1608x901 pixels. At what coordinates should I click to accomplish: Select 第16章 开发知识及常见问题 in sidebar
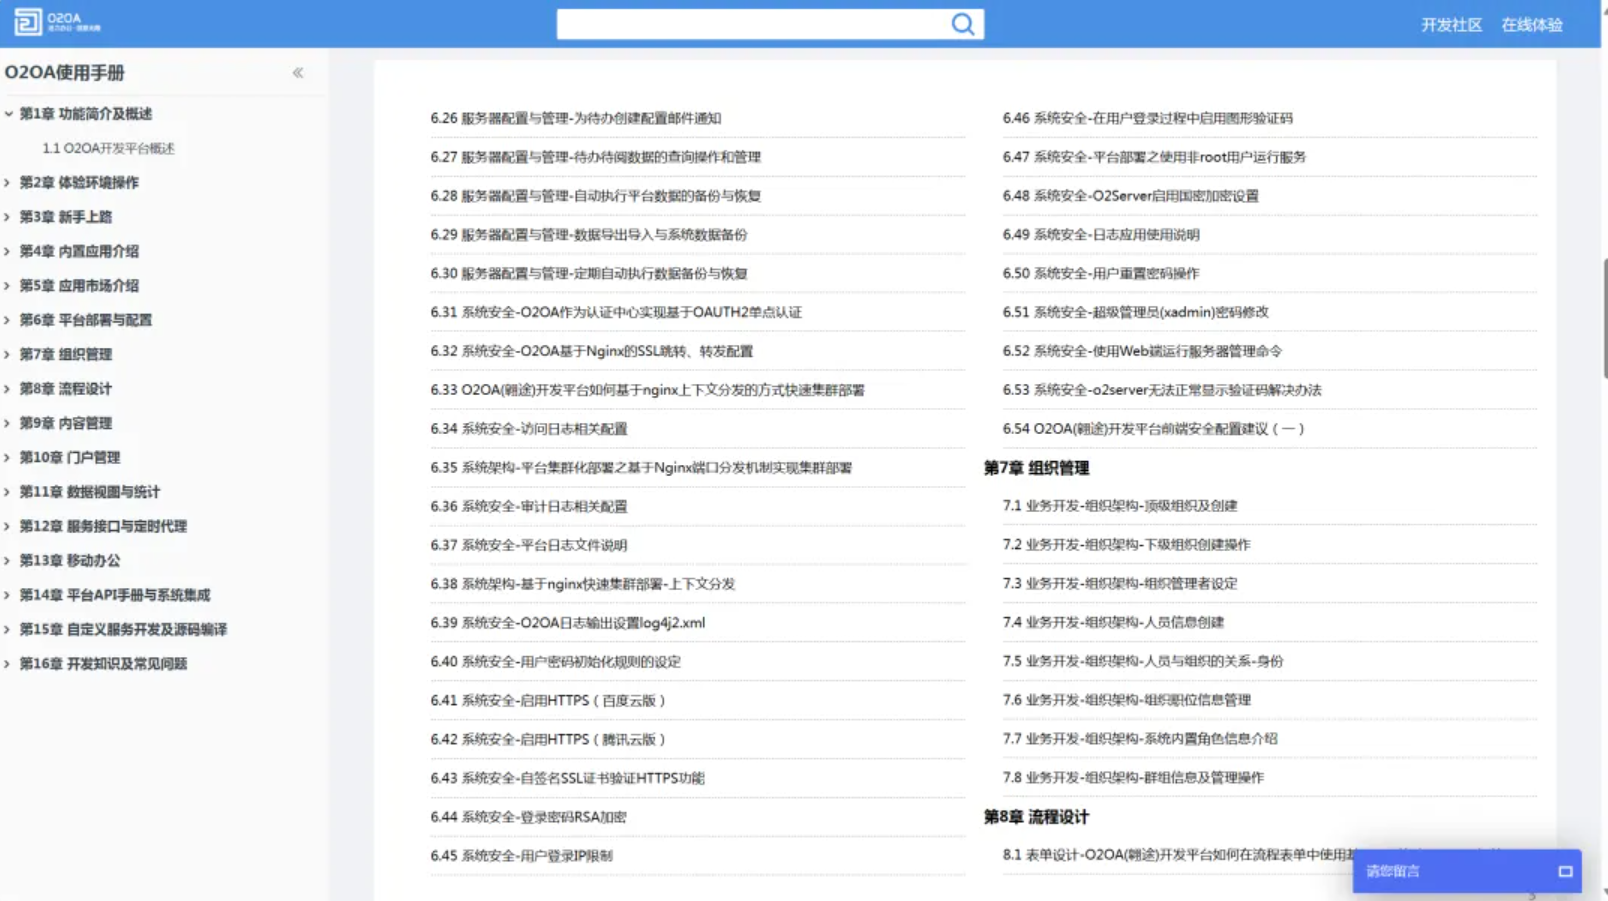(103, 664)
